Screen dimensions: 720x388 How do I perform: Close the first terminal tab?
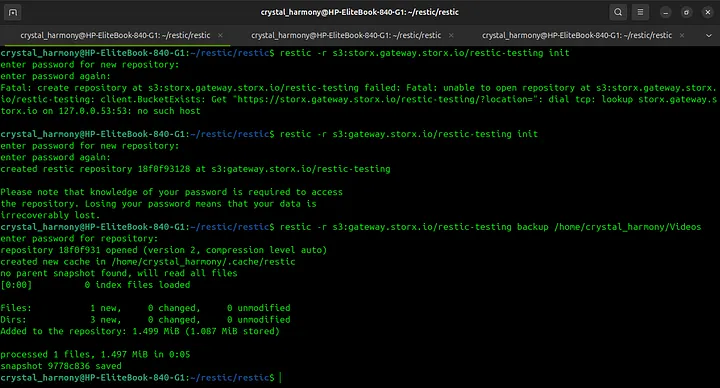click(x=220, y=35)
